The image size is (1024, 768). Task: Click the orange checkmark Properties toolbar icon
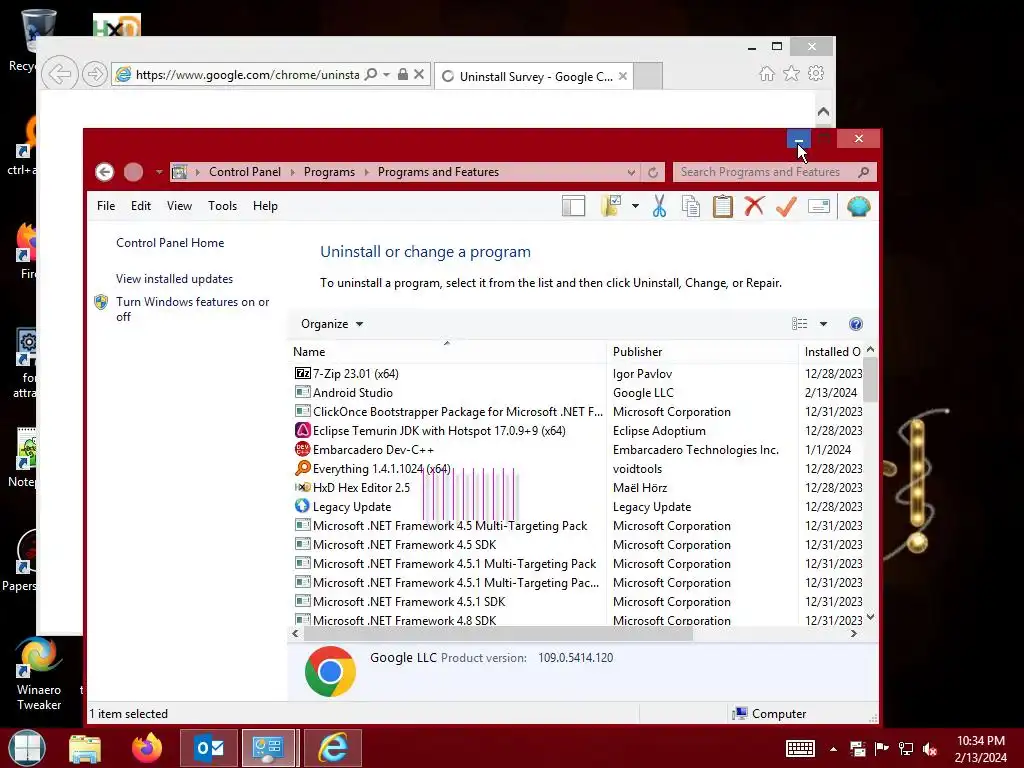tap(786, 206)
